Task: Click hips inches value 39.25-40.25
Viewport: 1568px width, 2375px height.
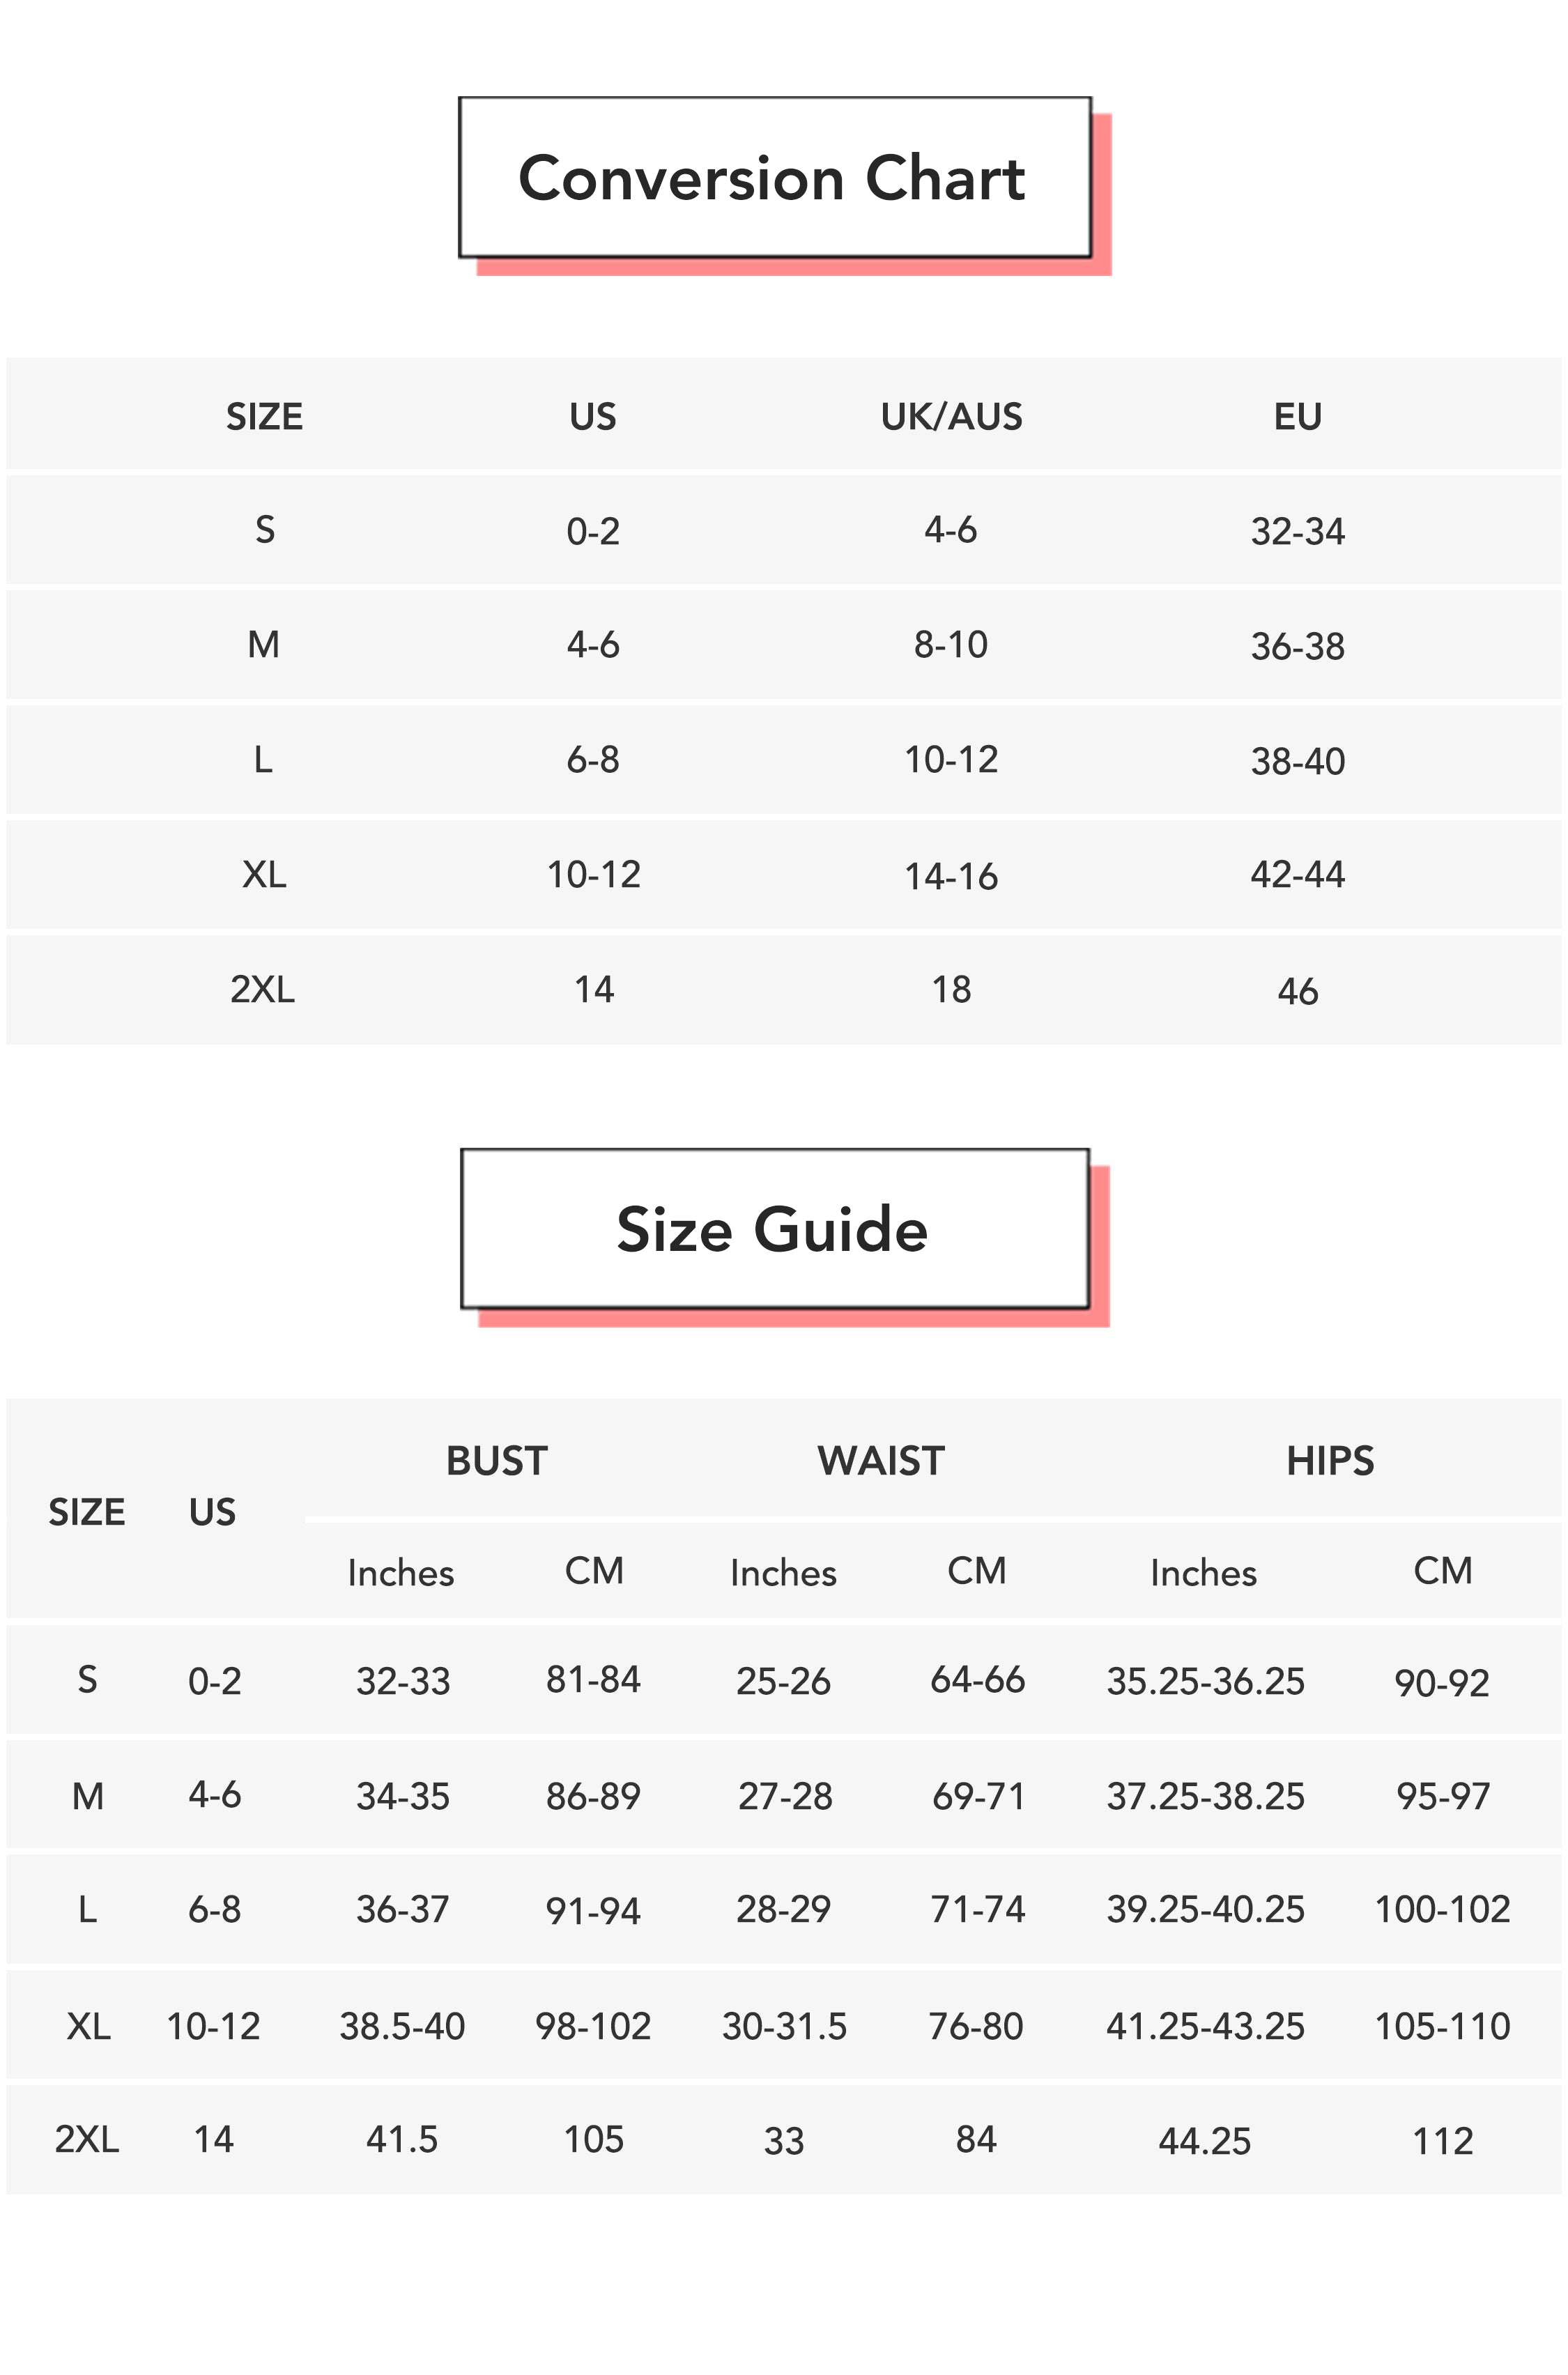Action: tap(1205, 1909)
